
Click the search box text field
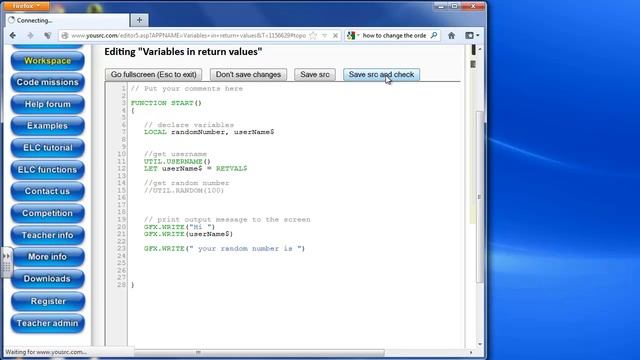pyautogui.click(x=394, y=36)
